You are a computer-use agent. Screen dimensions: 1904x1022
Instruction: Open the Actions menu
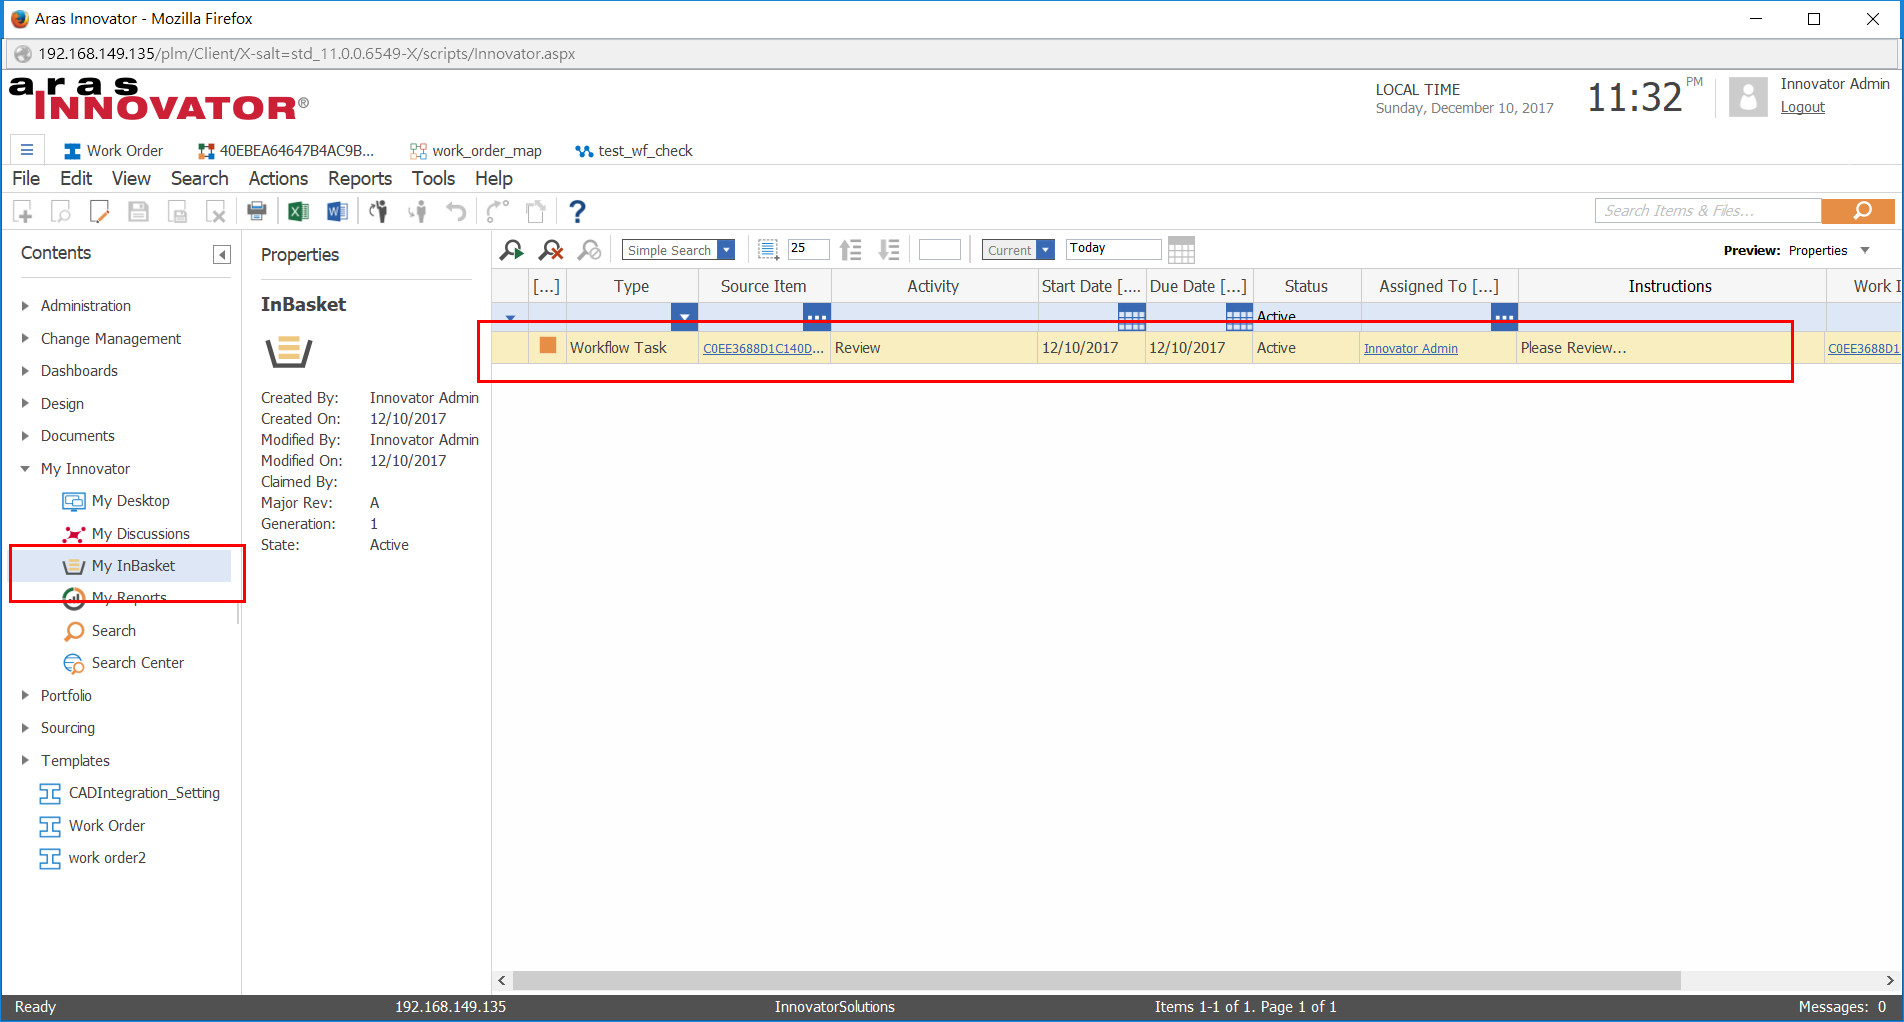(x=278, y=178)
